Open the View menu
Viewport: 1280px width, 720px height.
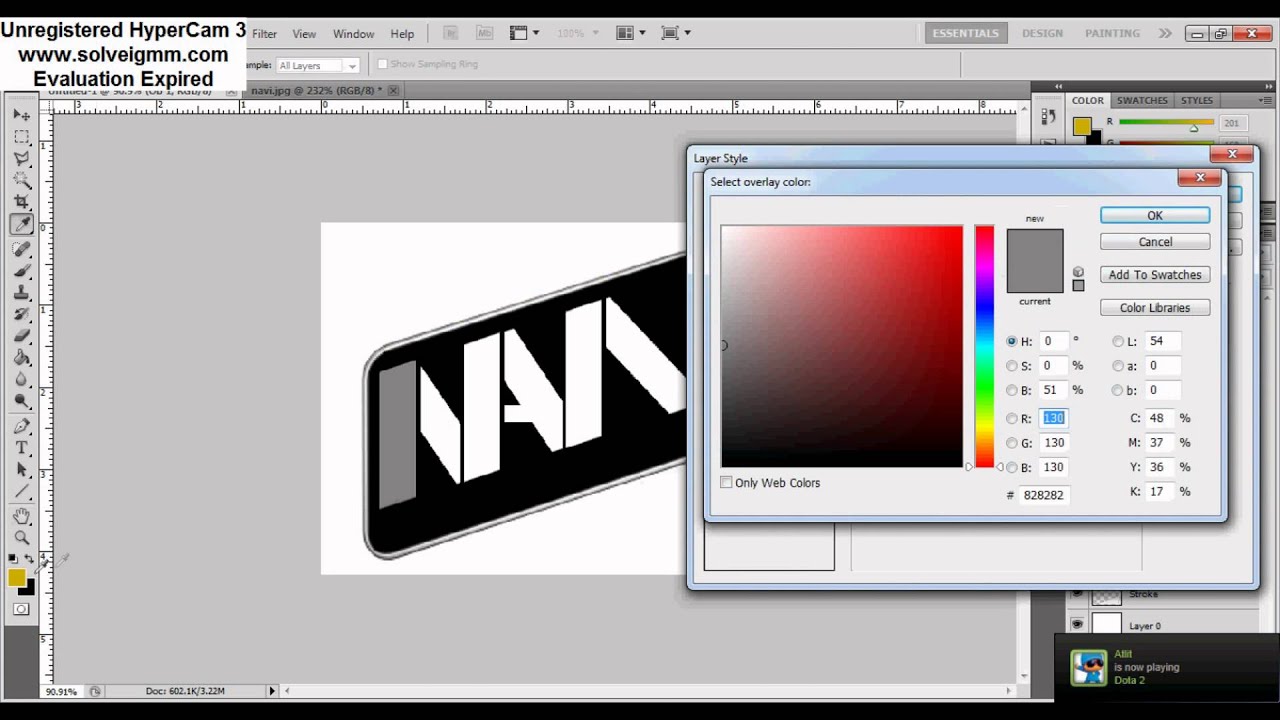click(x=304, y=34)
